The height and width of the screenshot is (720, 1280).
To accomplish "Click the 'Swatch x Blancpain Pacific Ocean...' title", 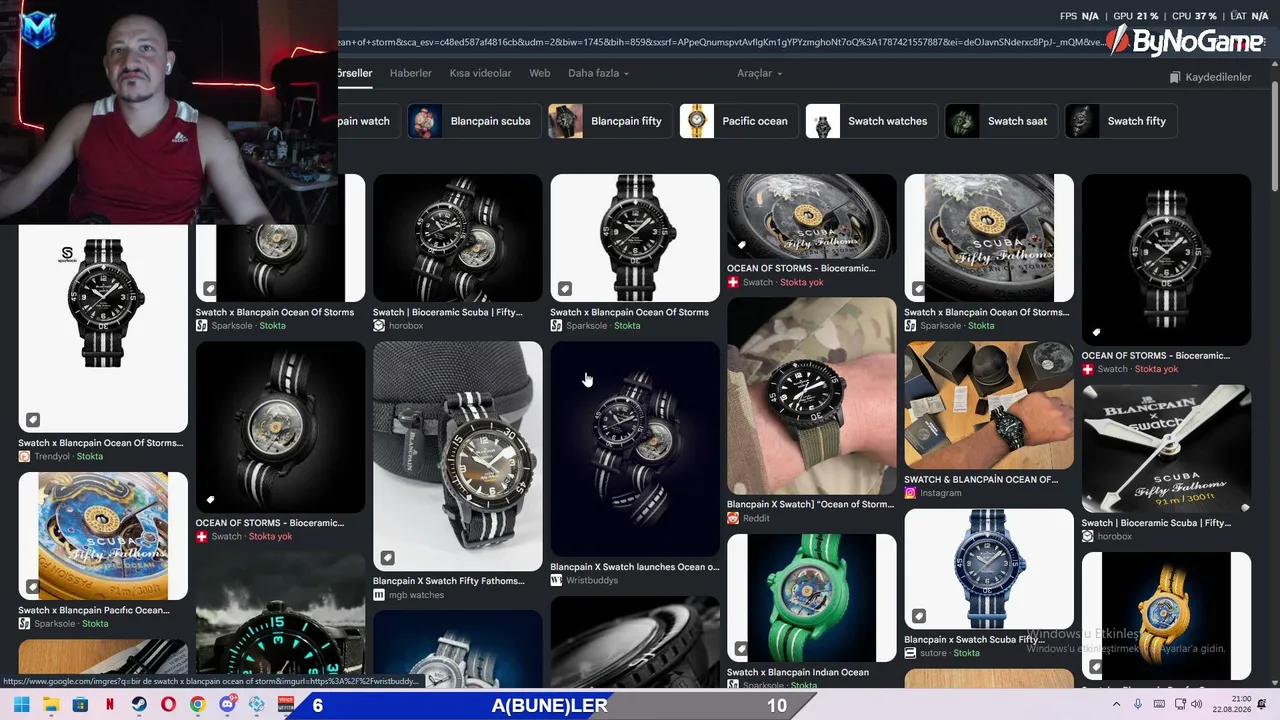I will 94,610.
